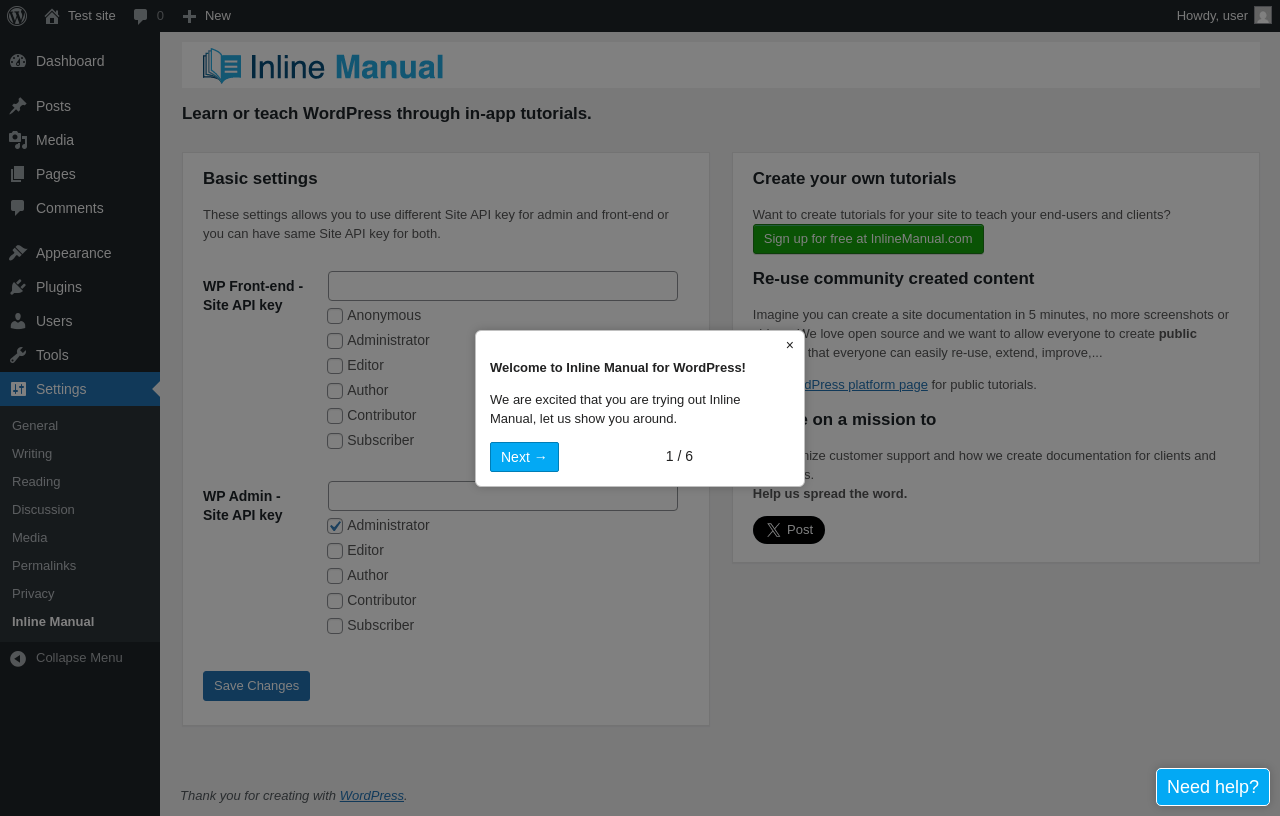Click the Media icon in sidebar
Viewport: 1280px width, 816px height.
(x=18, y=140)
